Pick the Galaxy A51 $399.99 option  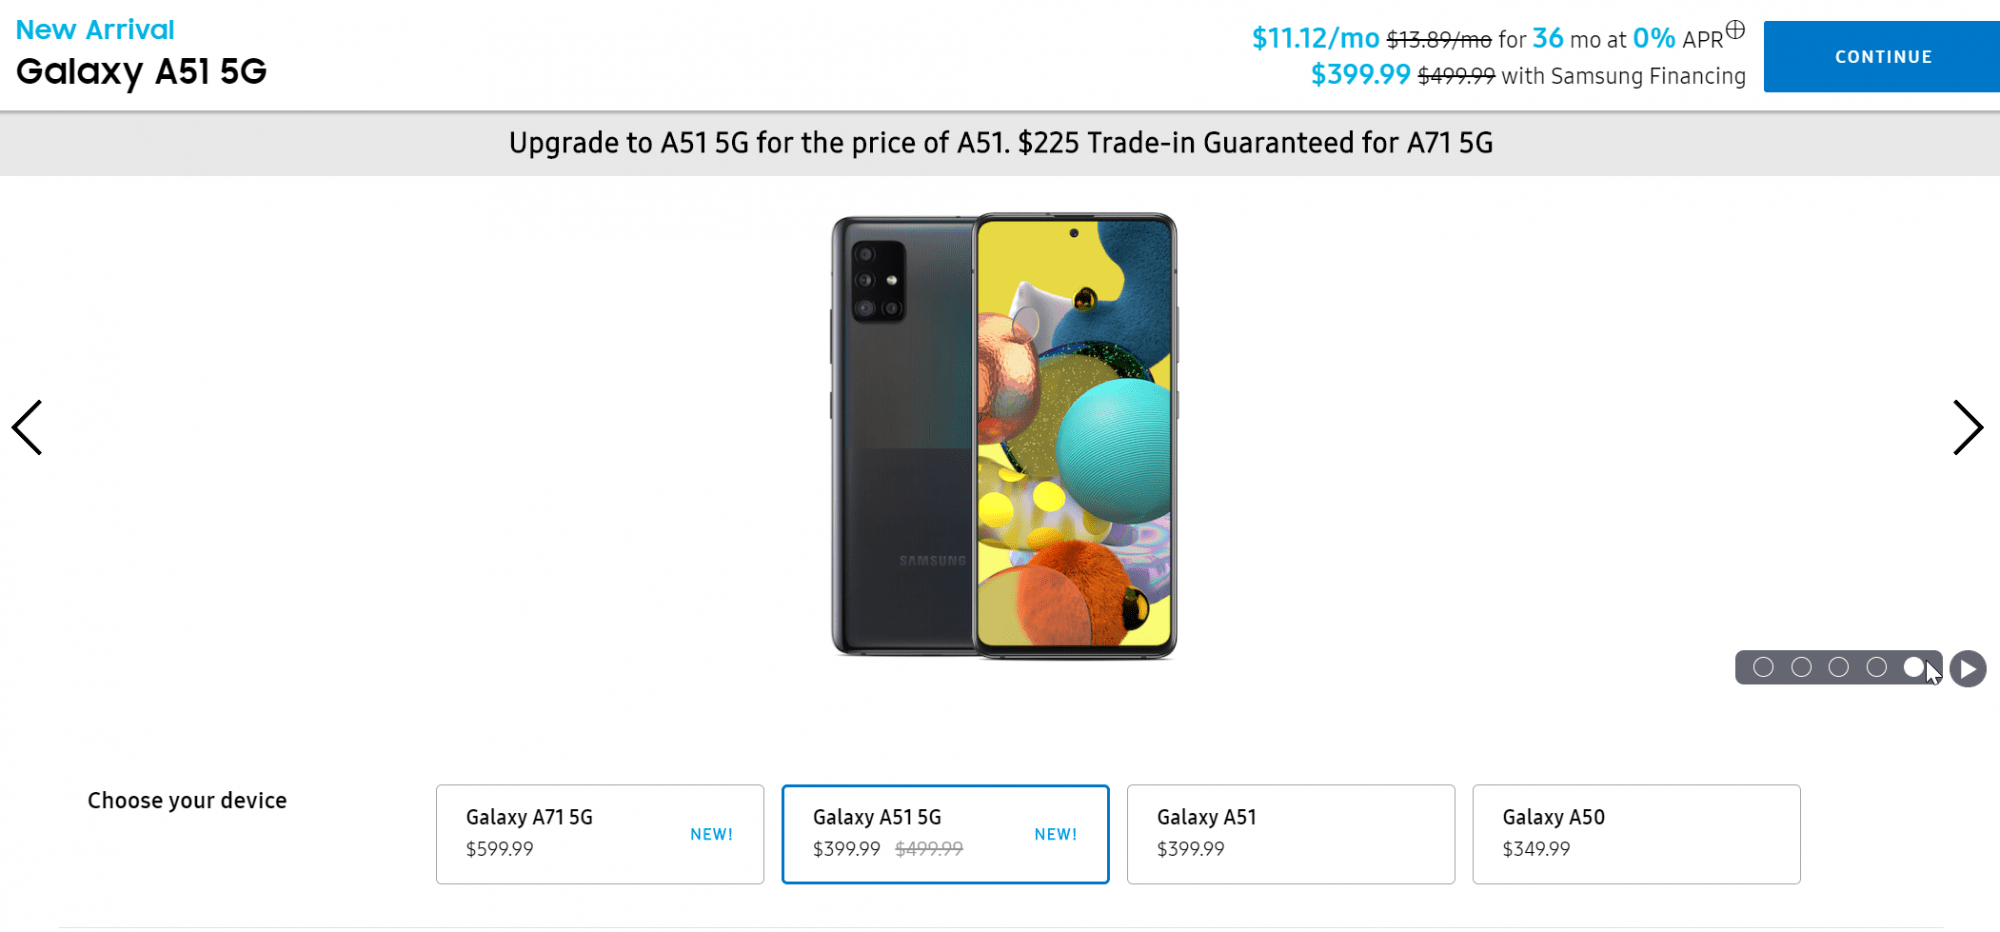1290,834
